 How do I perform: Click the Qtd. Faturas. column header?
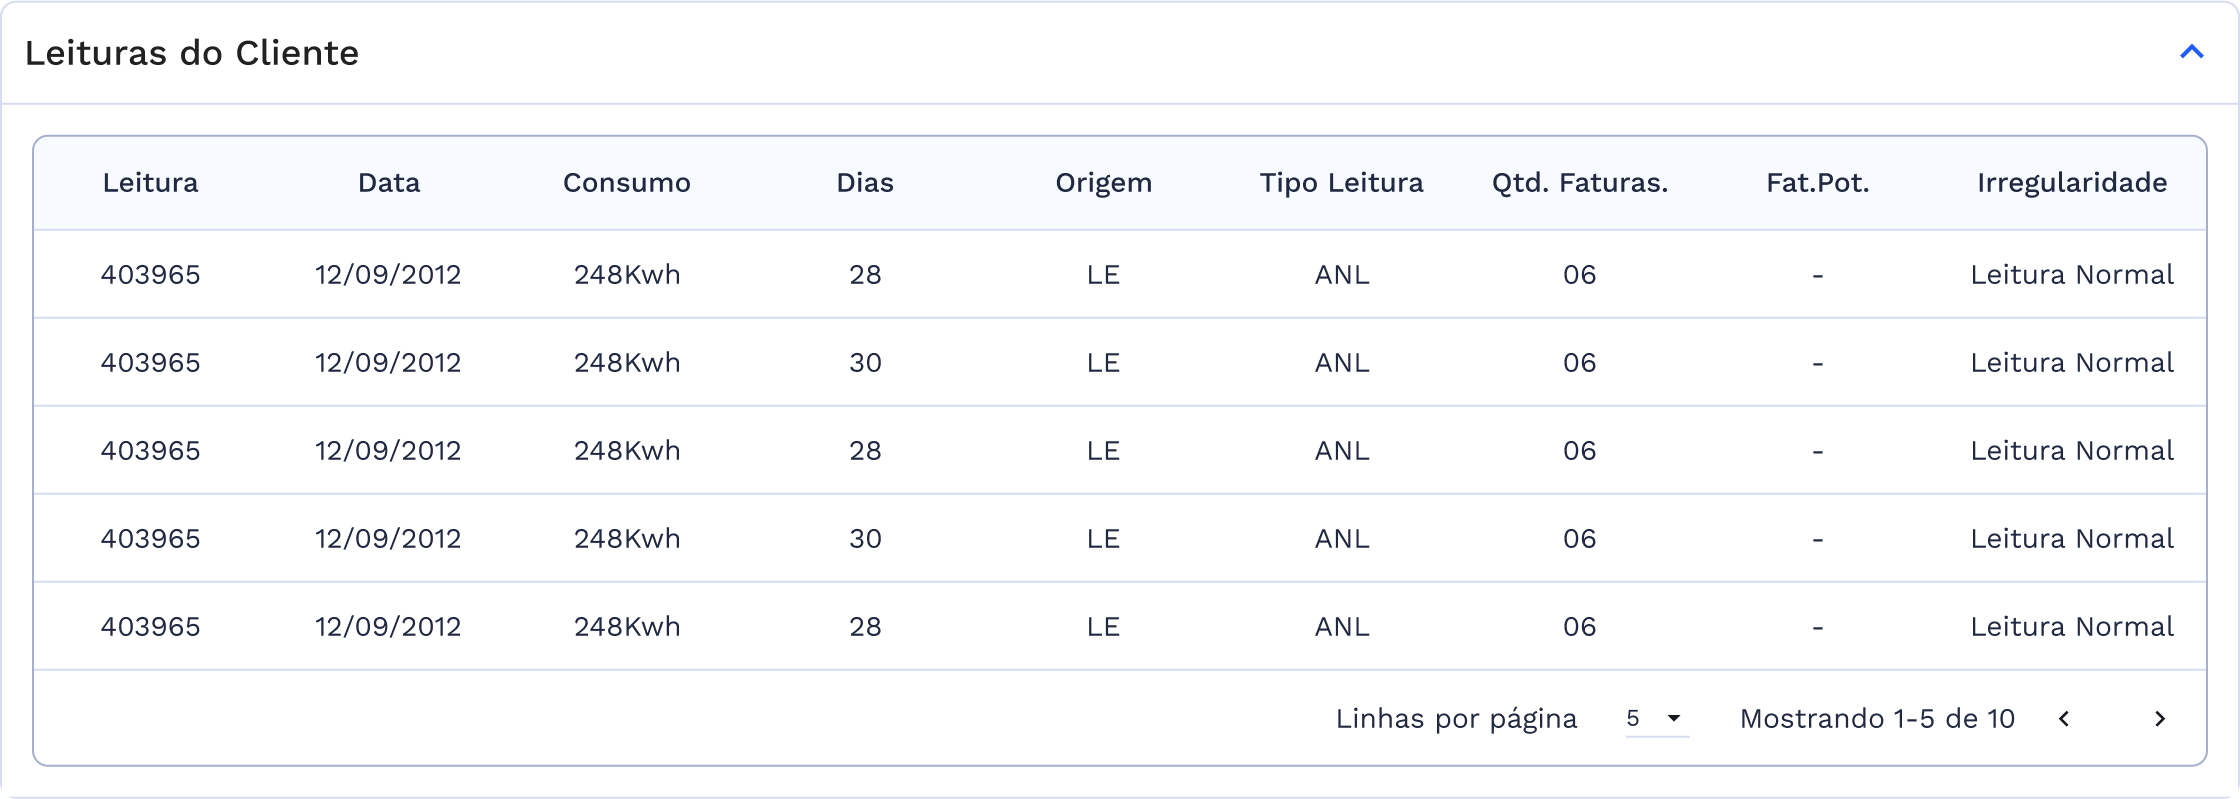tap(1579, 183)
